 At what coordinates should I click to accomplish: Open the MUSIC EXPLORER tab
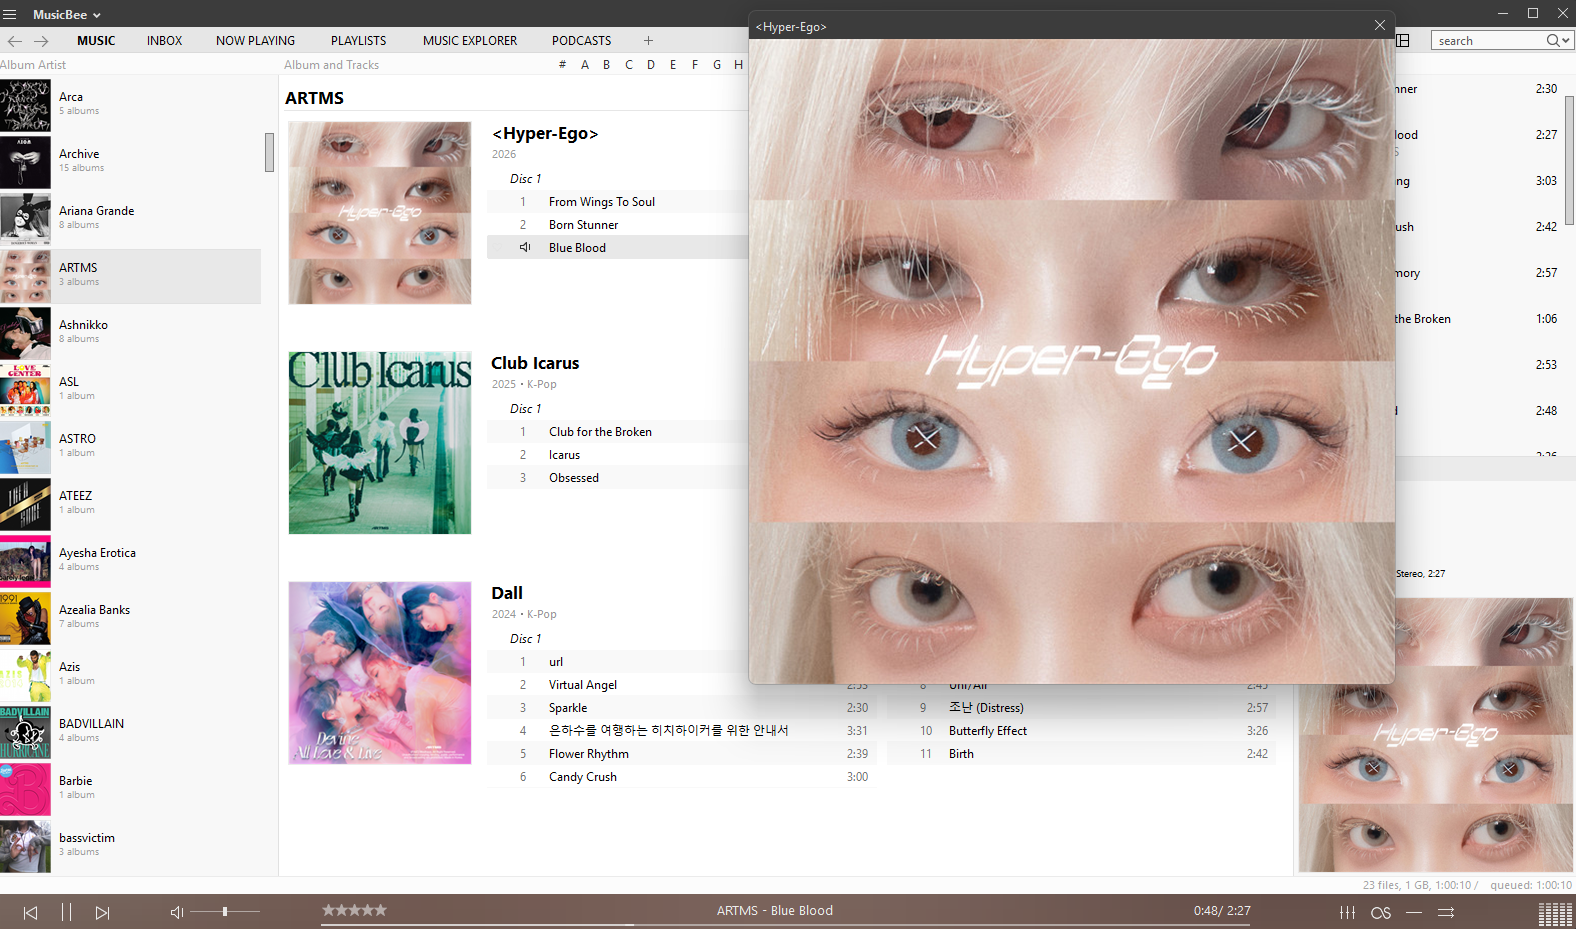click(x=470, y=41)
